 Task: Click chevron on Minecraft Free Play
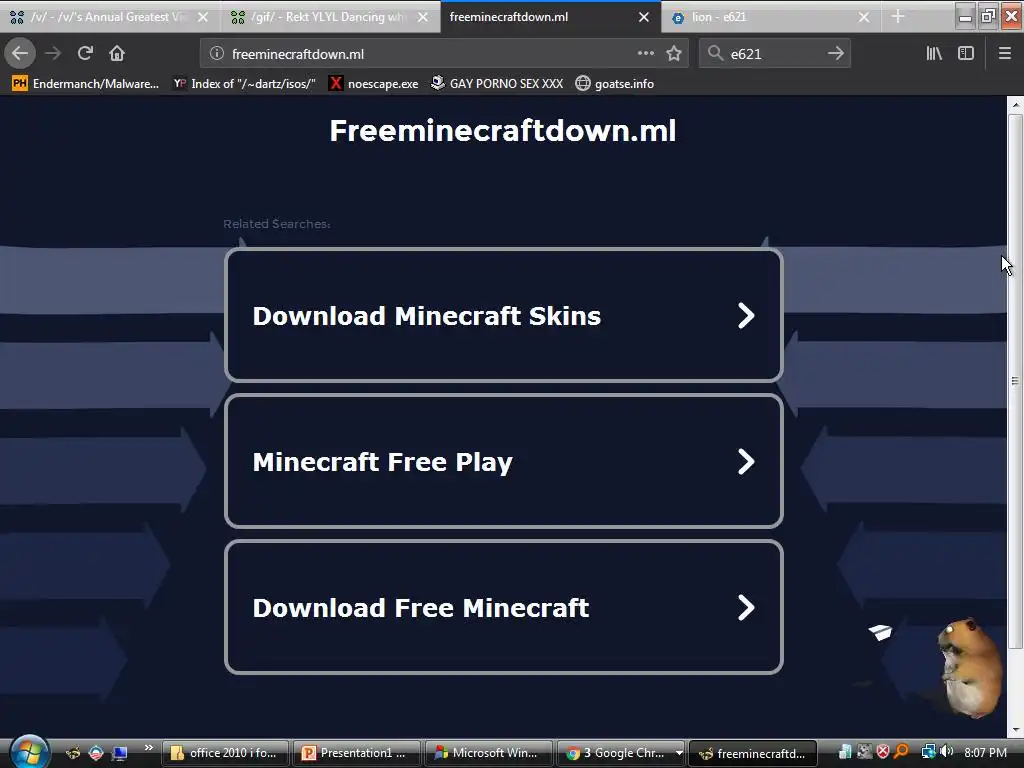tap(746, 462)
